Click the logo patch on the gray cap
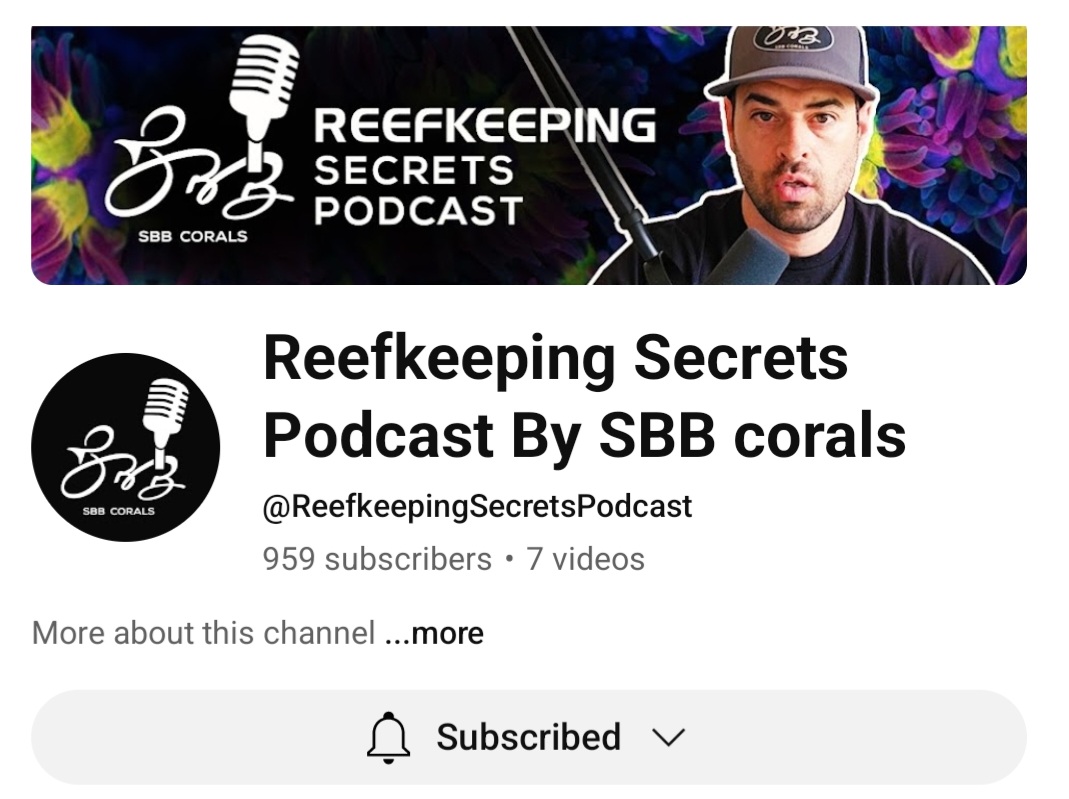1069x799 pixels. coord(793,37)
